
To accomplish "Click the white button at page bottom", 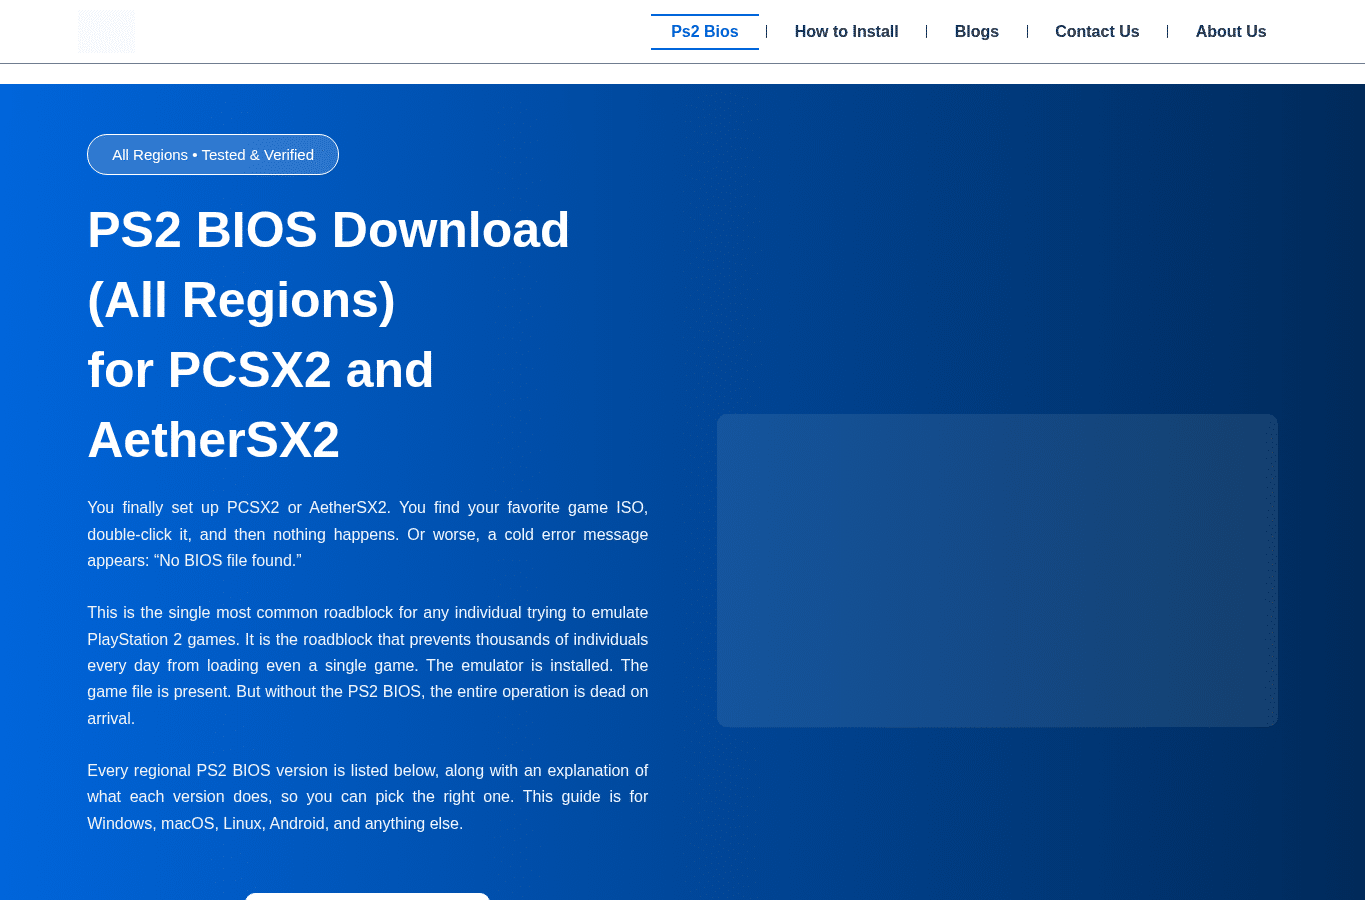I will [x=367, y=896].
